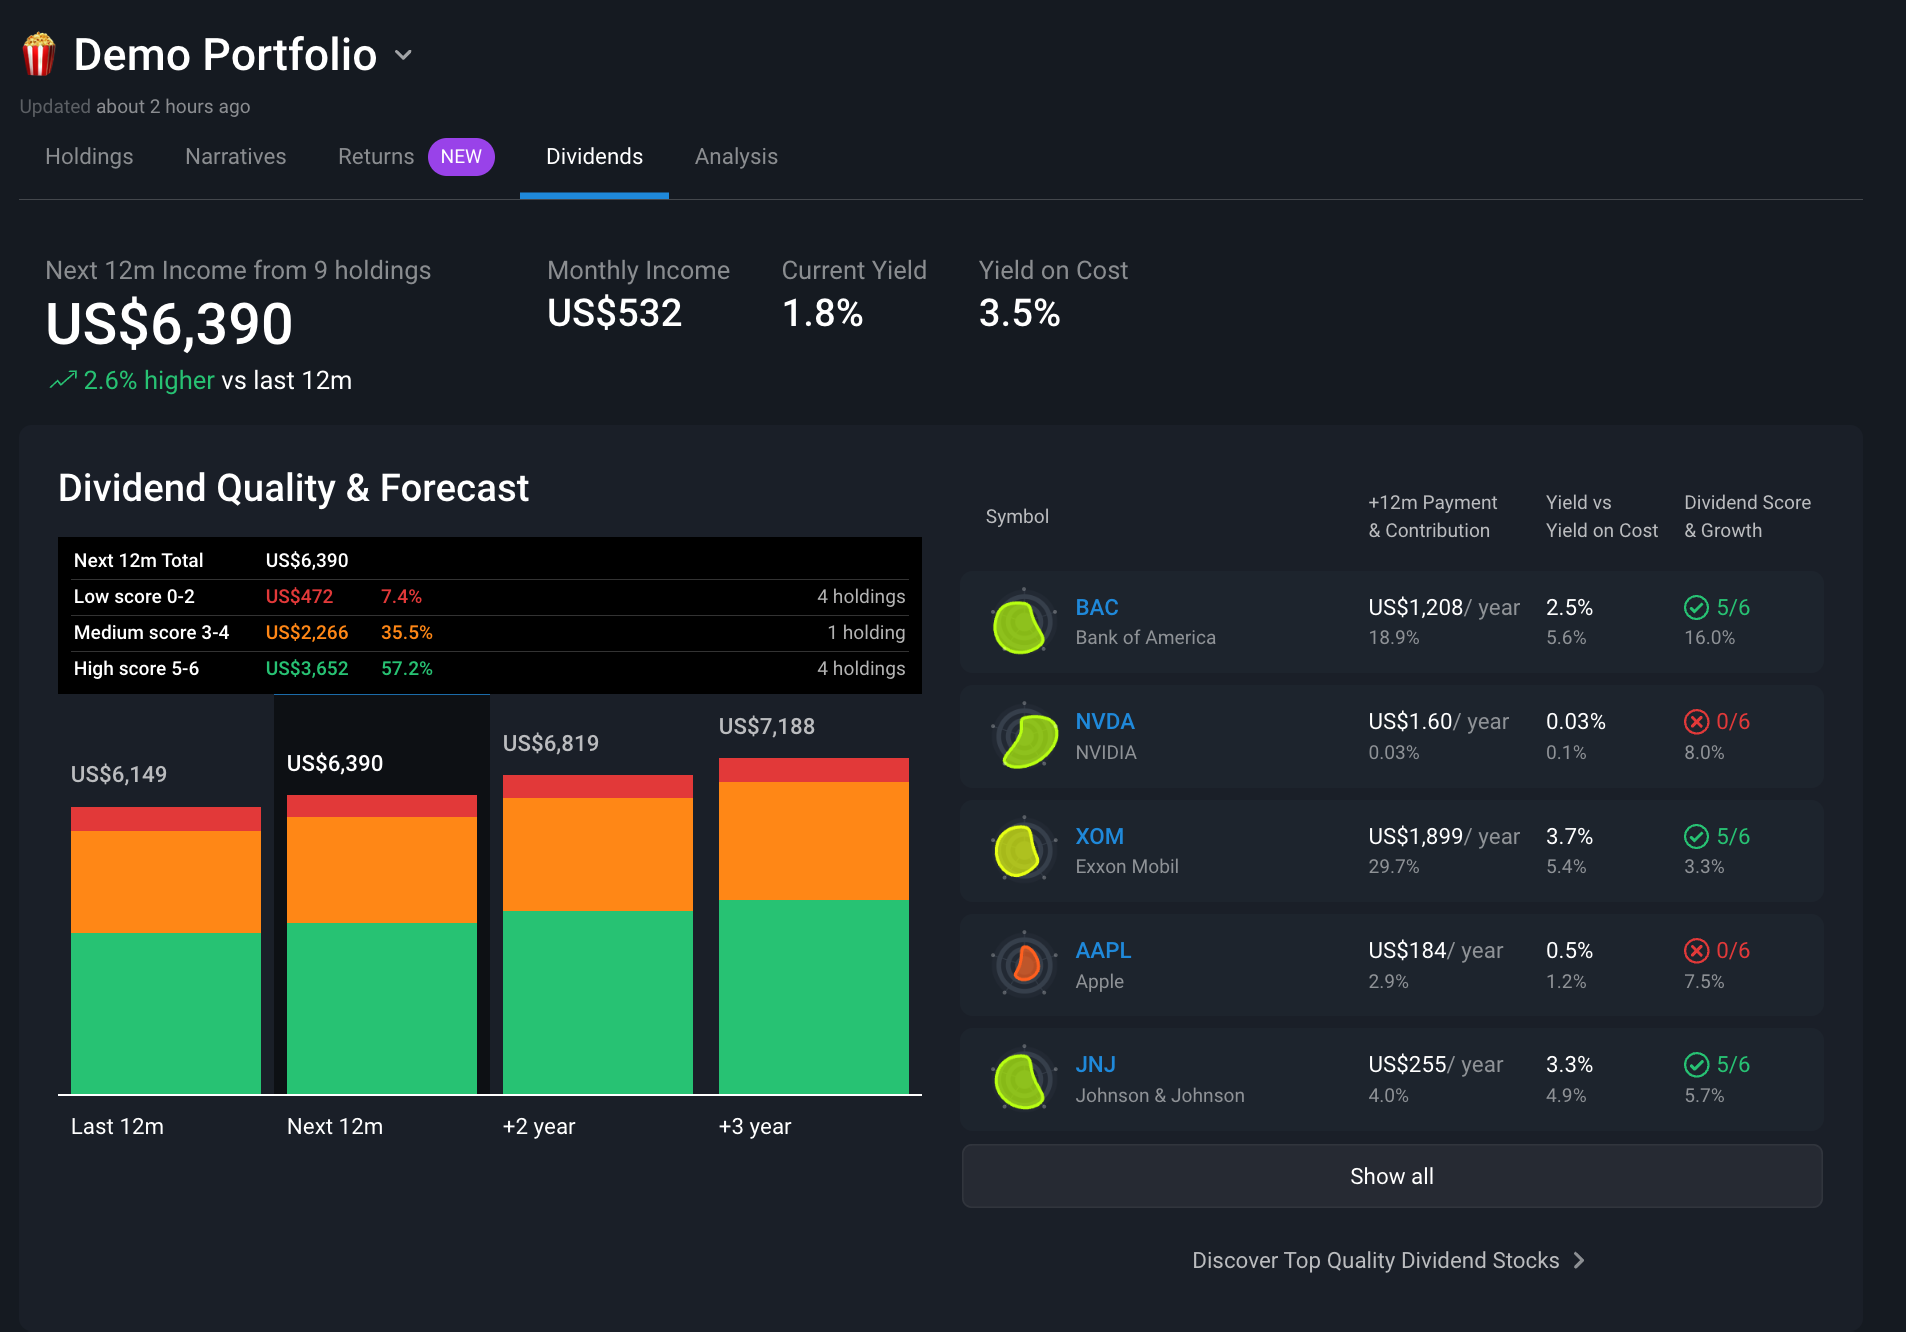Image resolution: width=1906 pixels, height=1332 pixels.
Task: Click AAPL's red cross score icon
Action: coord(1696,950)
